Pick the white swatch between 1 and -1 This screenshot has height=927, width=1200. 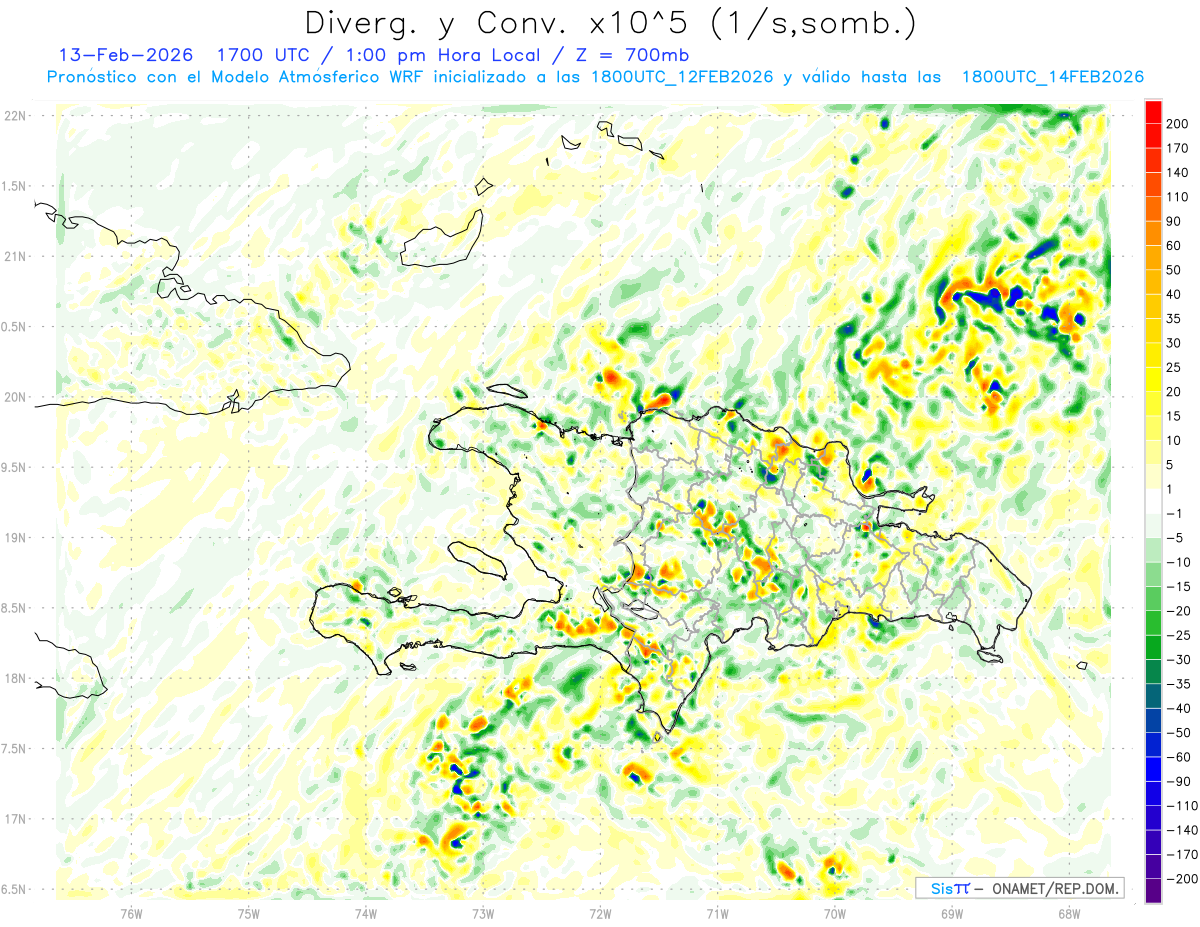1153,501
